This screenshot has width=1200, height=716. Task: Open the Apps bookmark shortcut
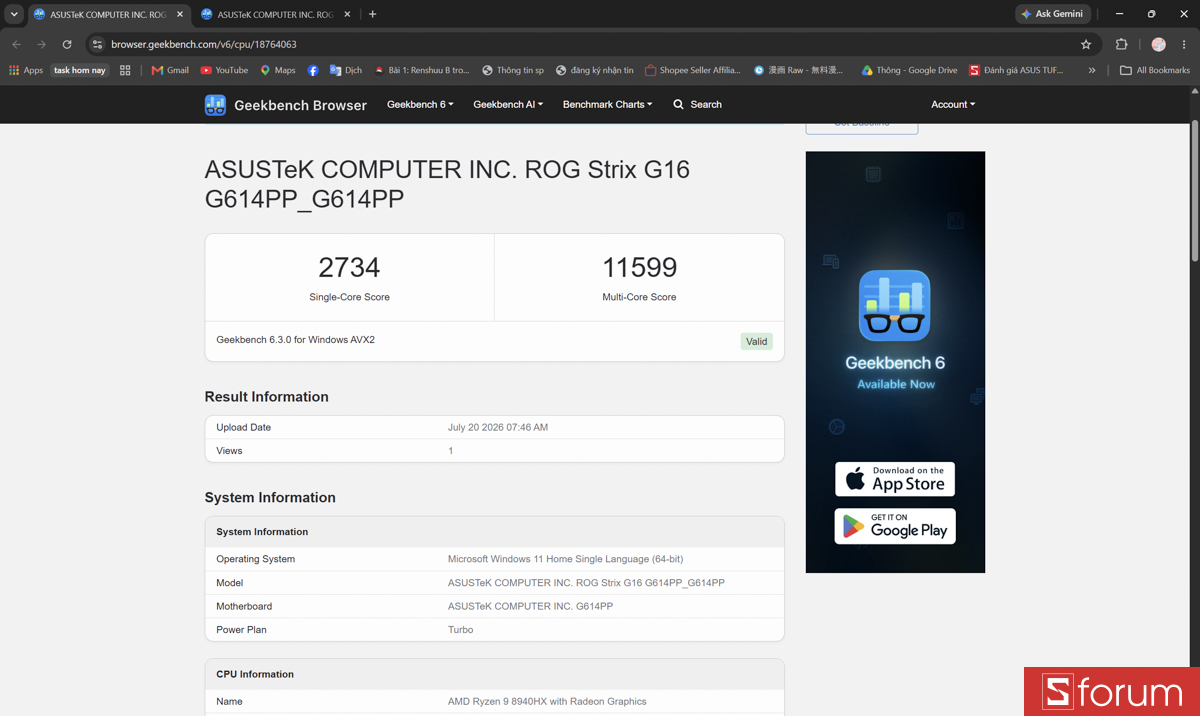coord(26,70)
